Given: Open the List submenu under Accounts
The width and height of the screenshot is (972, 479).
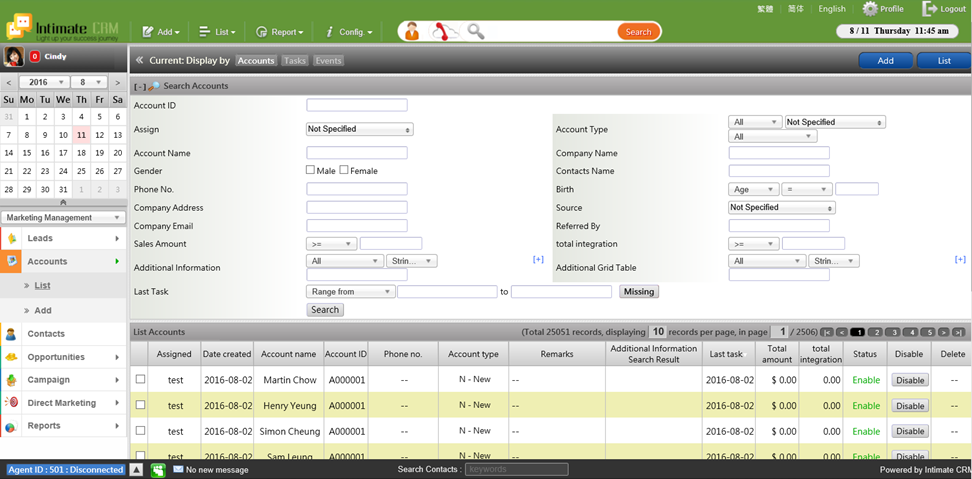Looking at the screenshot, I should 42,286.
